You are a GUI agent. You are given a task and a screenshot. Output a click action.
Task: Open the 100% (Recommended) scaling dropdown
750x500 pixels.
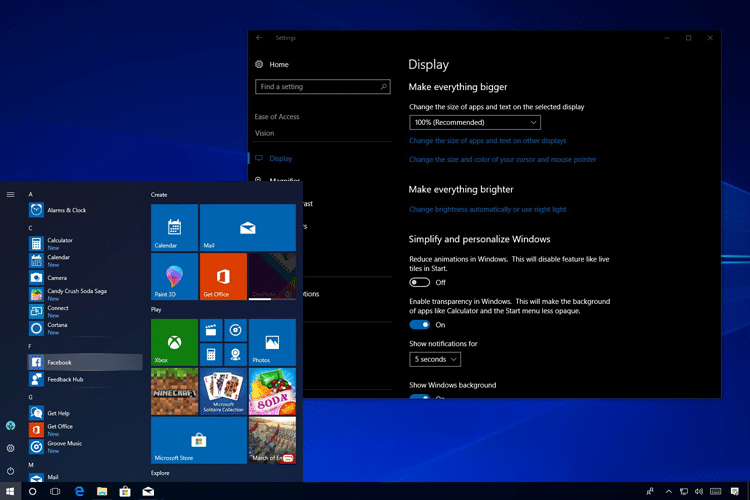point(474,122)
